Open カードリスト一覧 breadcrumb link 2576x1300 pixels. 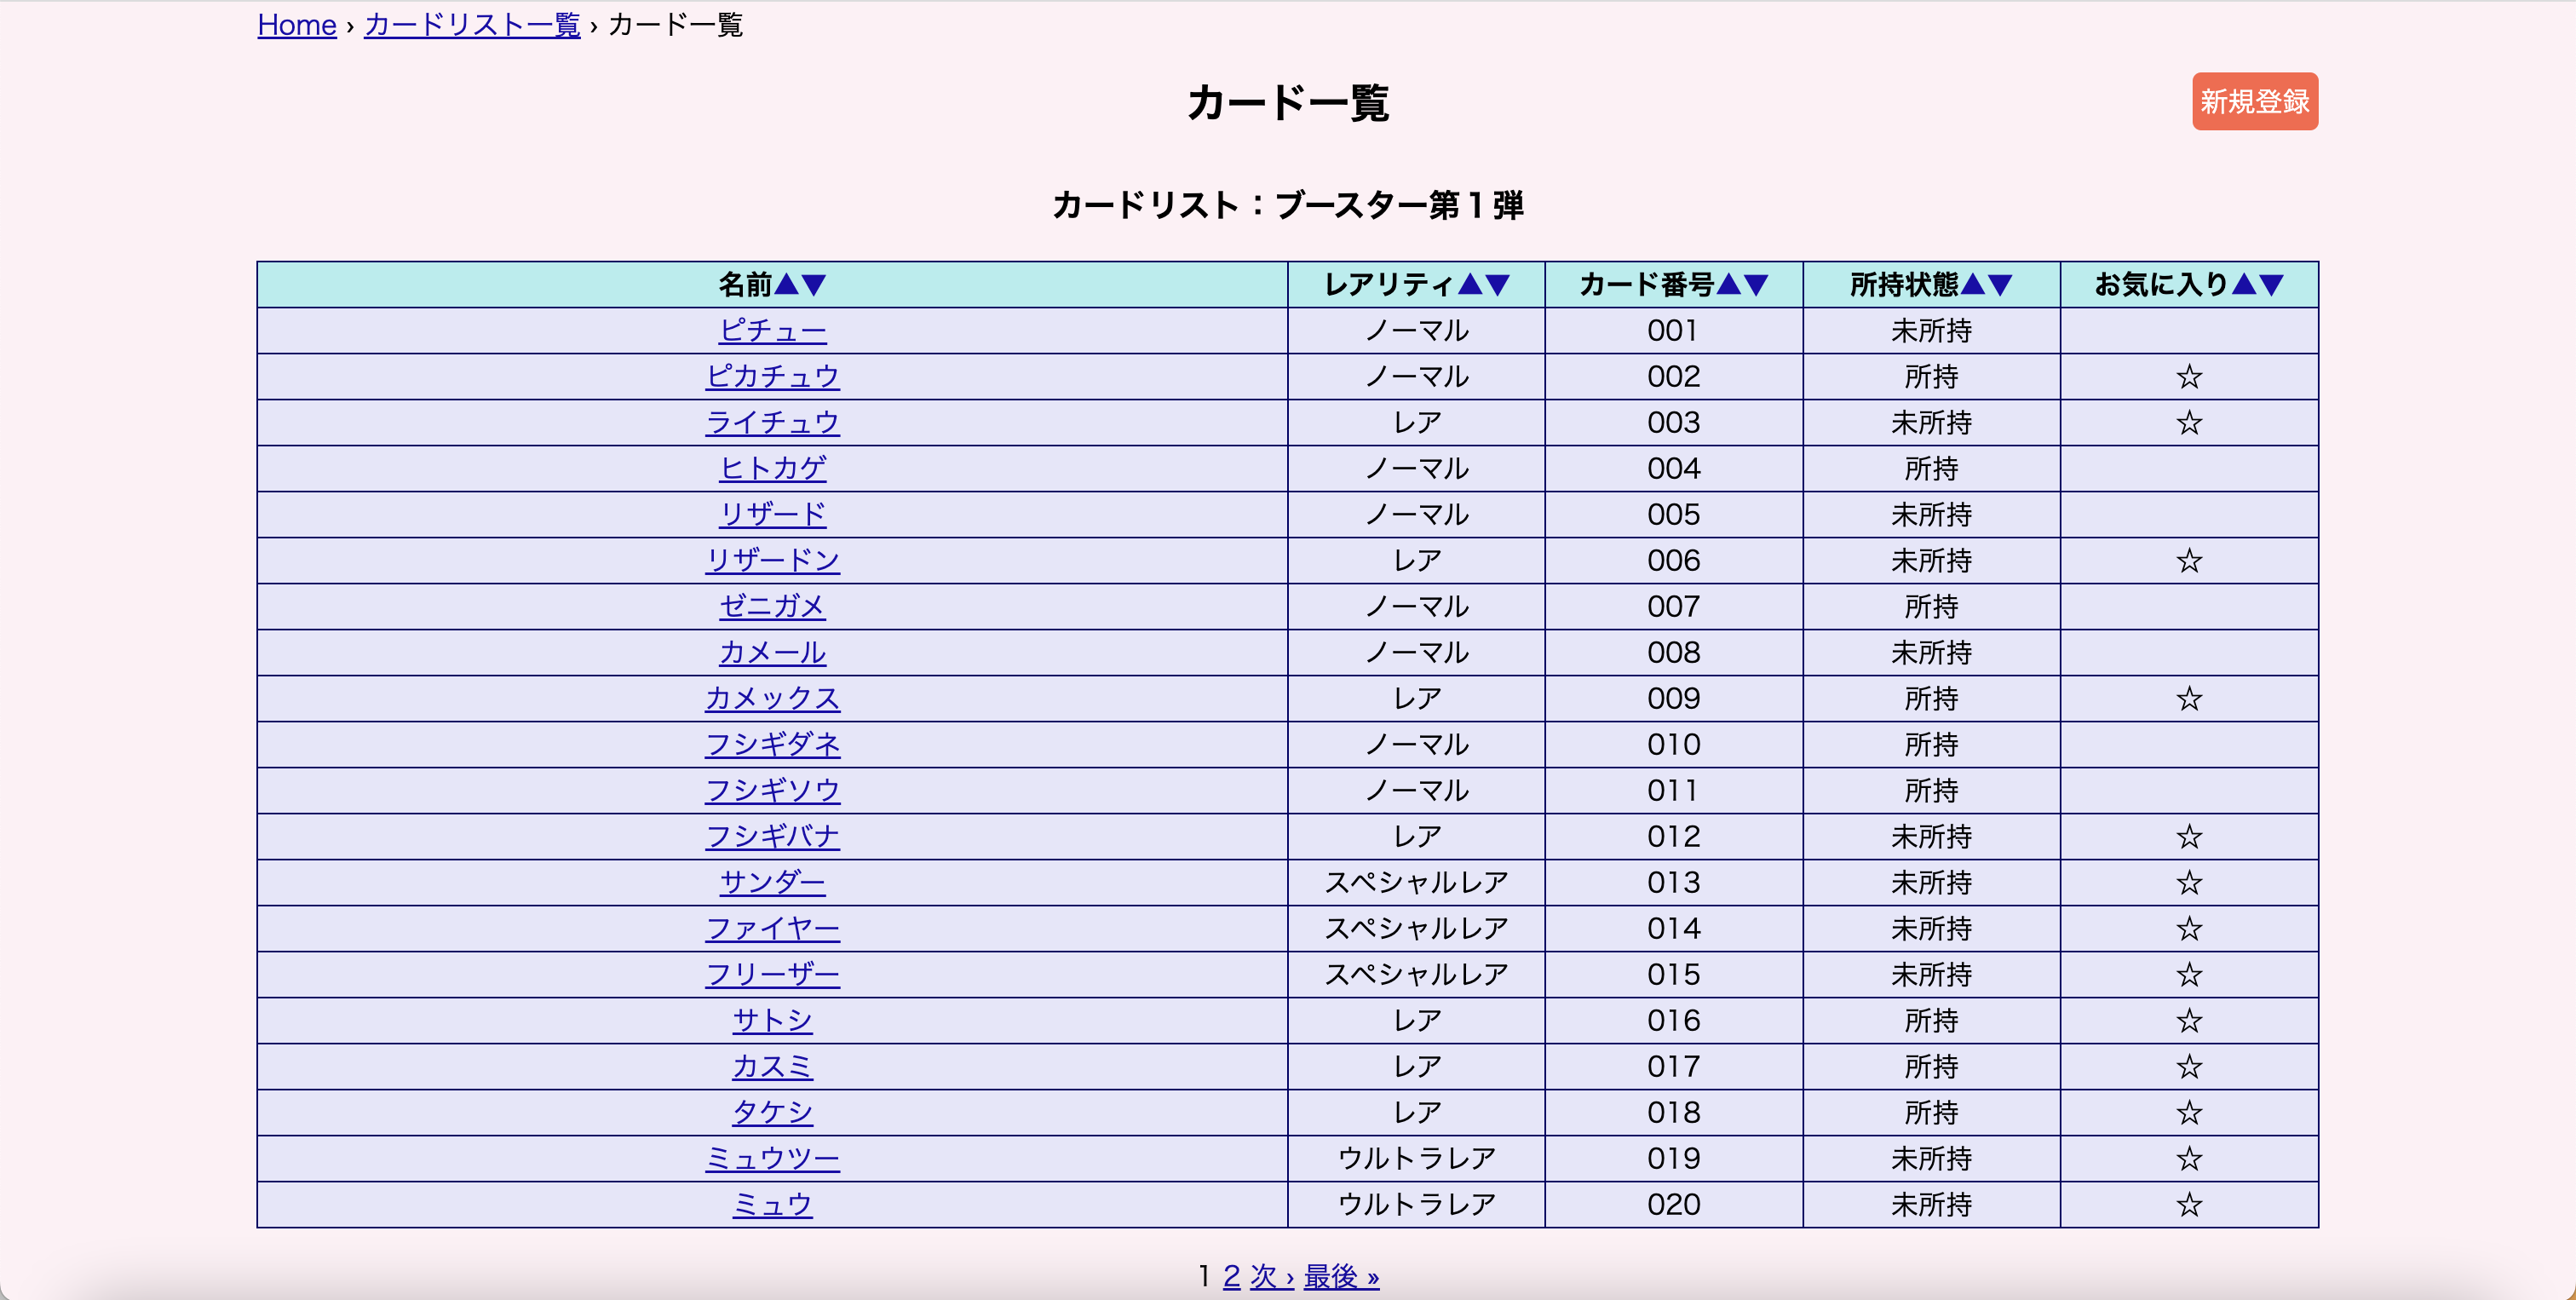coord(472,25)
